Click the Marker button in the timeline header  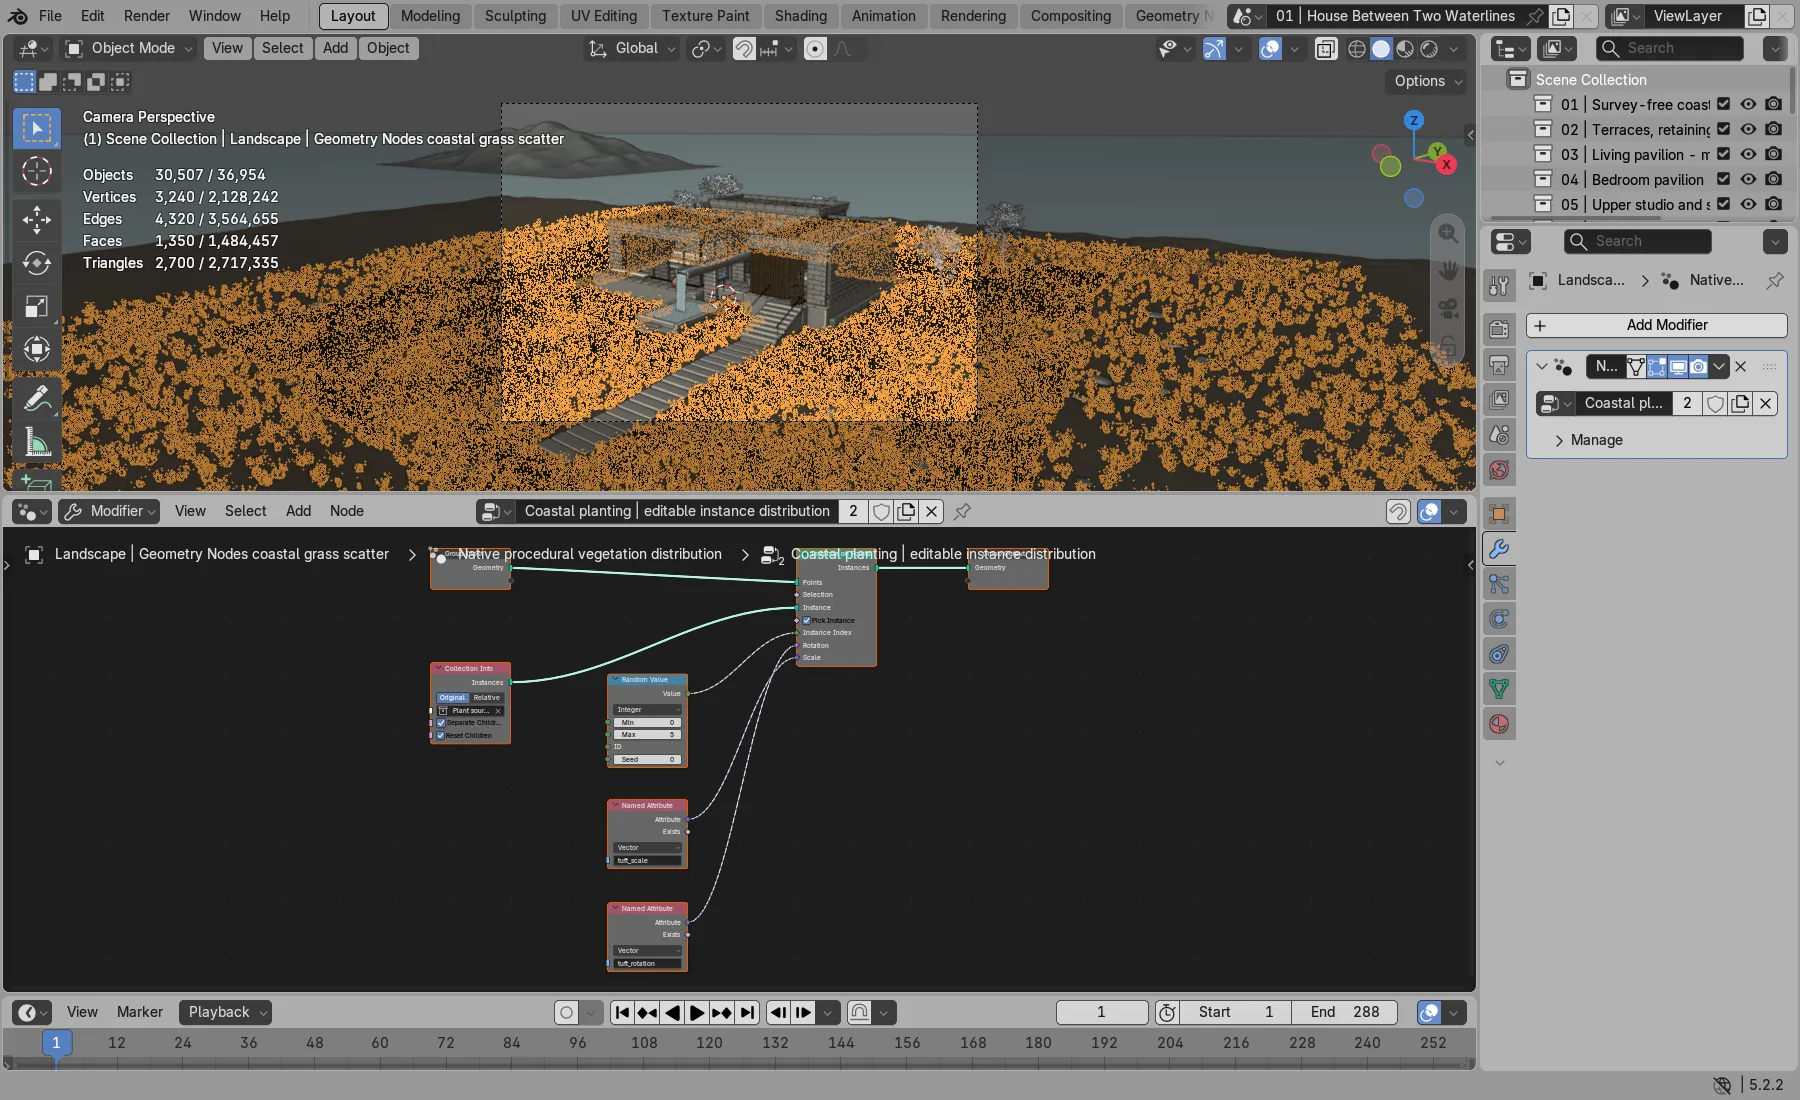pos(140,1012)
